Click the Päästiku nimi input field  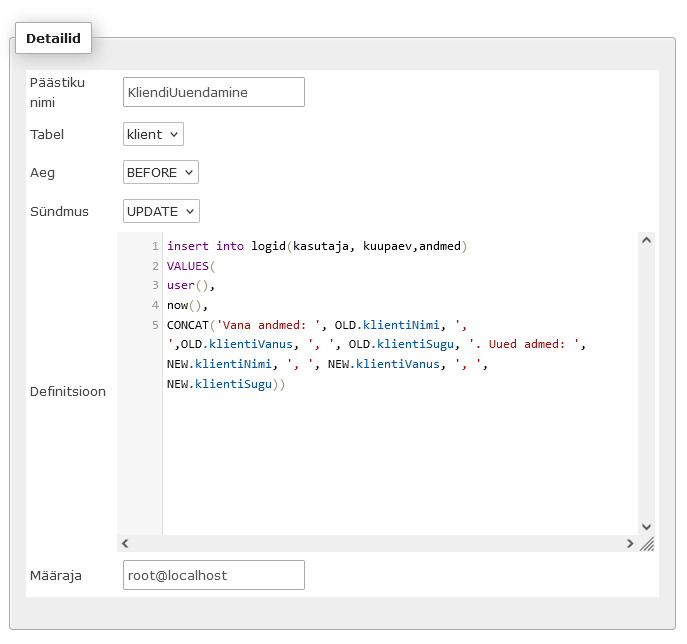(x=213, y=92)
